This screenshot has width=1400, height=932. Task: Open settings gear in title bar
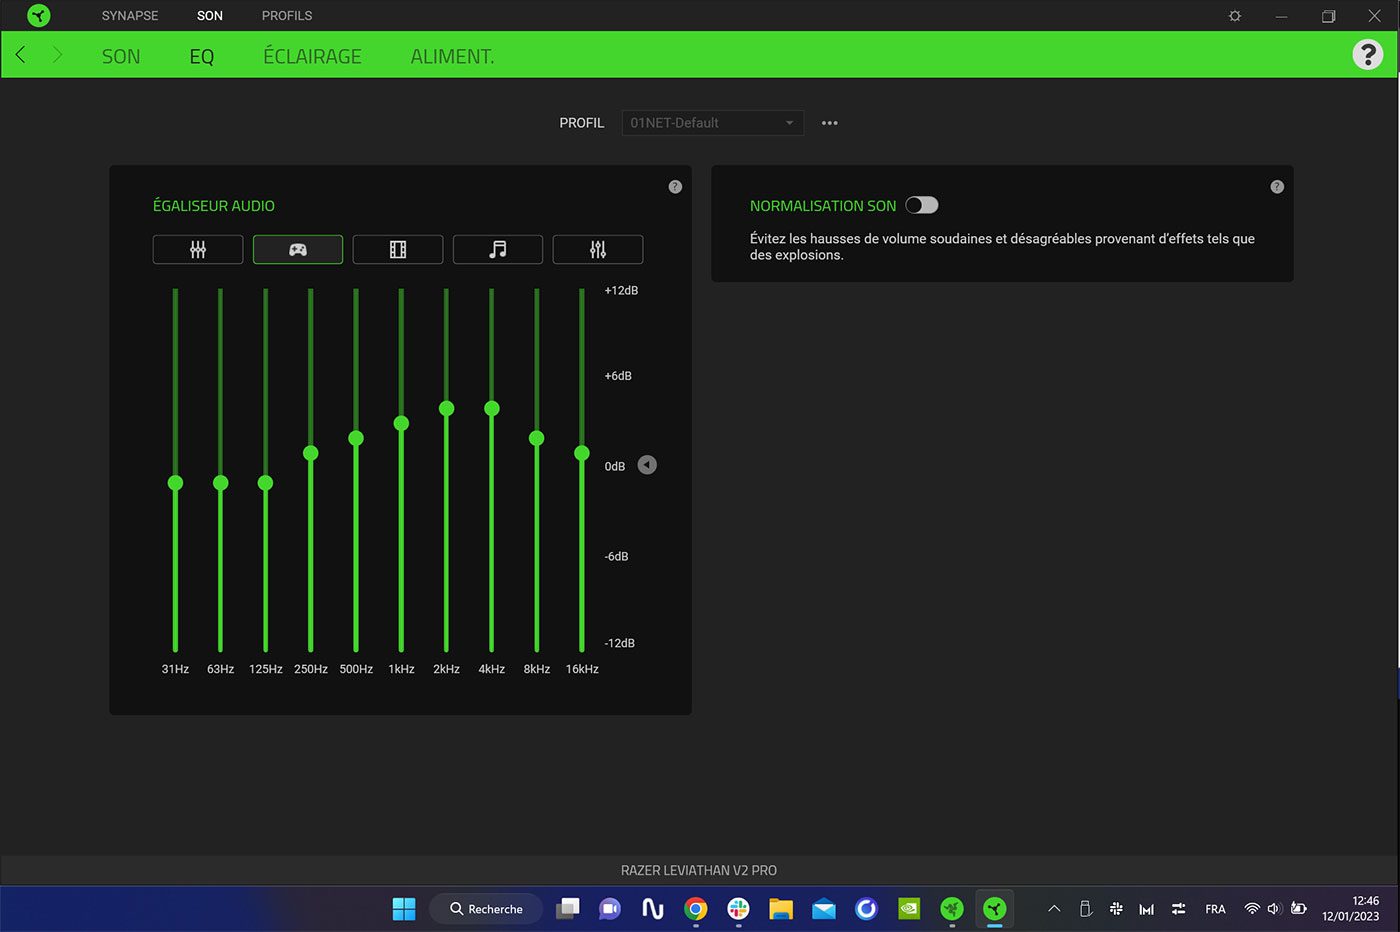point(1235,16)
